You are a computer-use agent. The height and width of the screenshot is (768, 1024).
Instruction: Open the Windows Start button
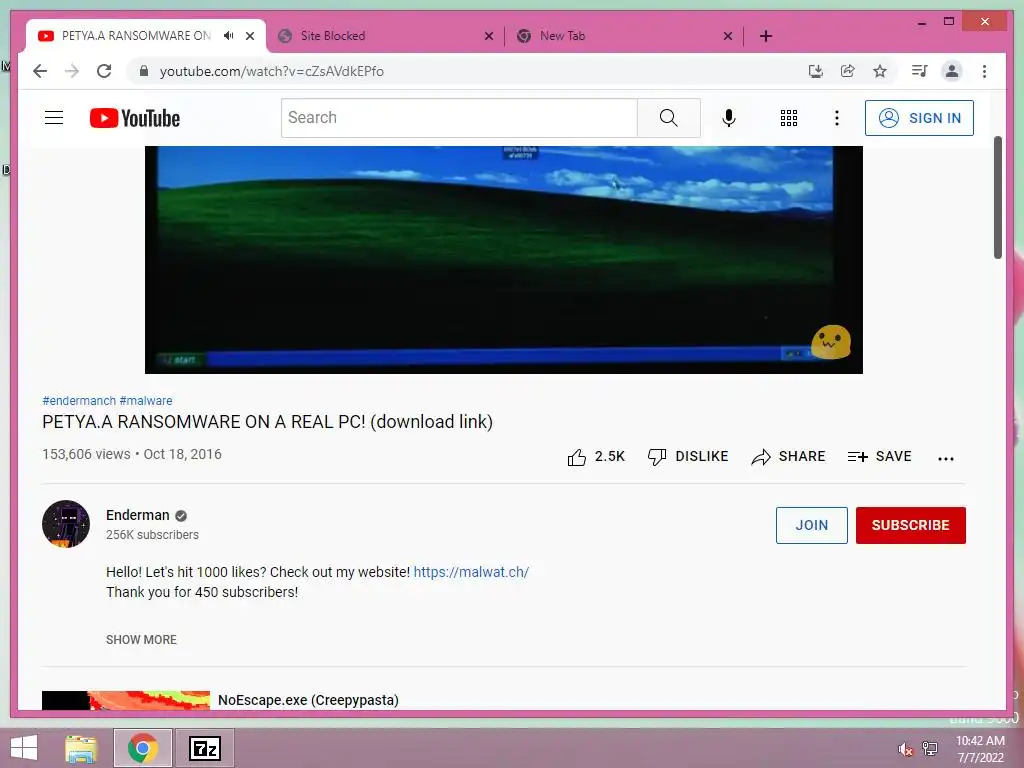click(24, 748)
